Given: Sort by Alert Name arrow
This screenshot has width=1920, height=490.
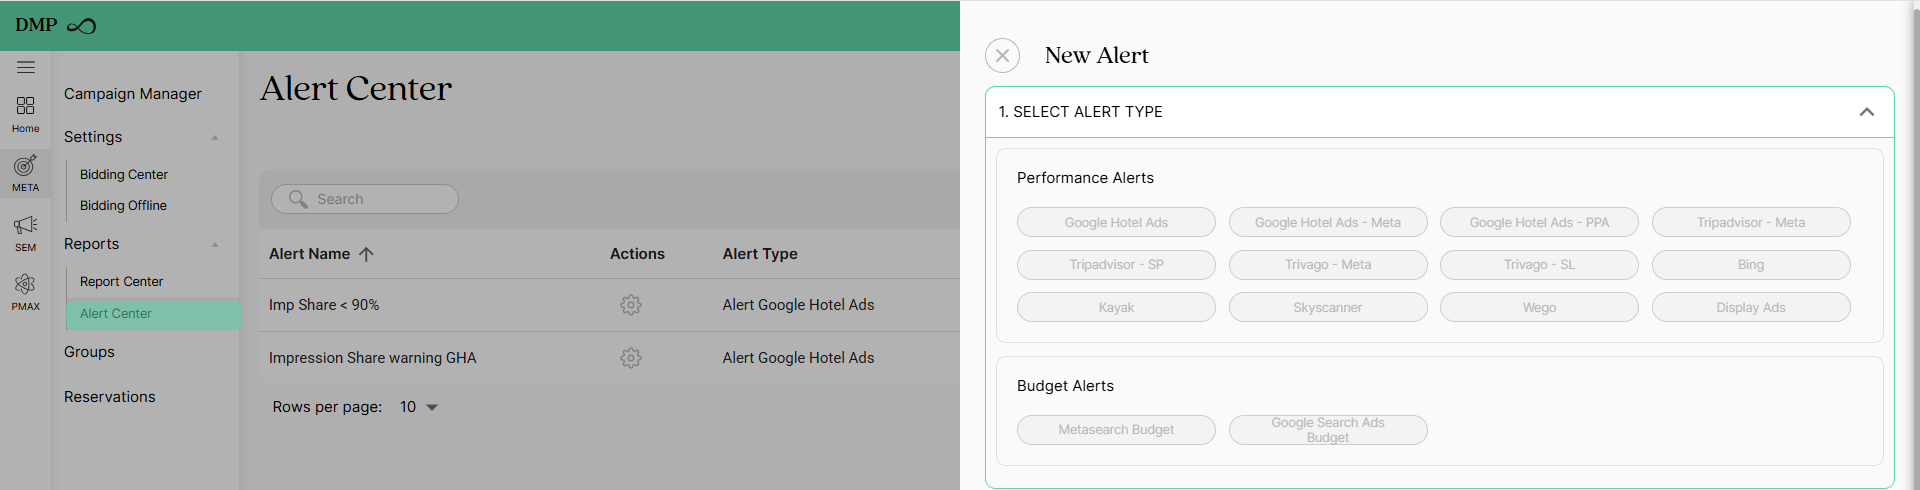Looking at the screenshot, I should [367, 254].
